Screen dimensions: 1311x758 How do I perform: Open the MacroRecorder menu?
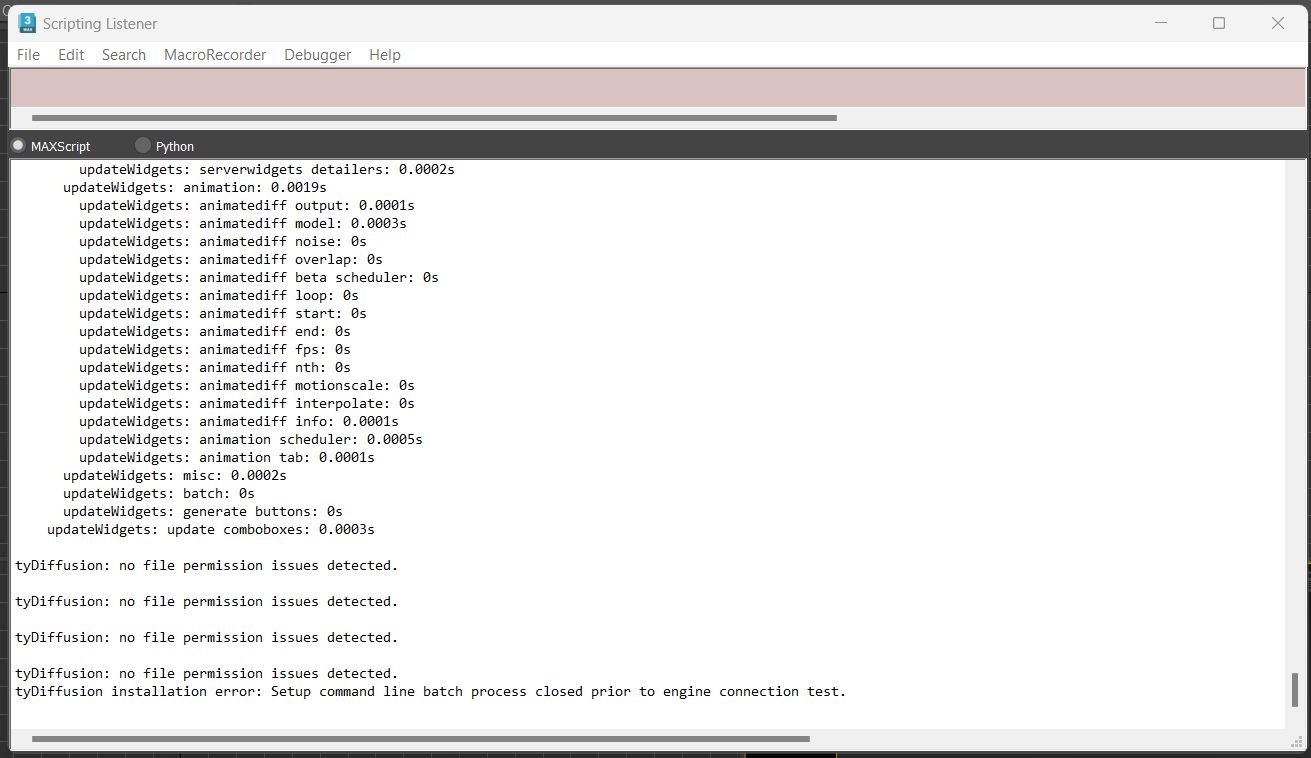215,55
